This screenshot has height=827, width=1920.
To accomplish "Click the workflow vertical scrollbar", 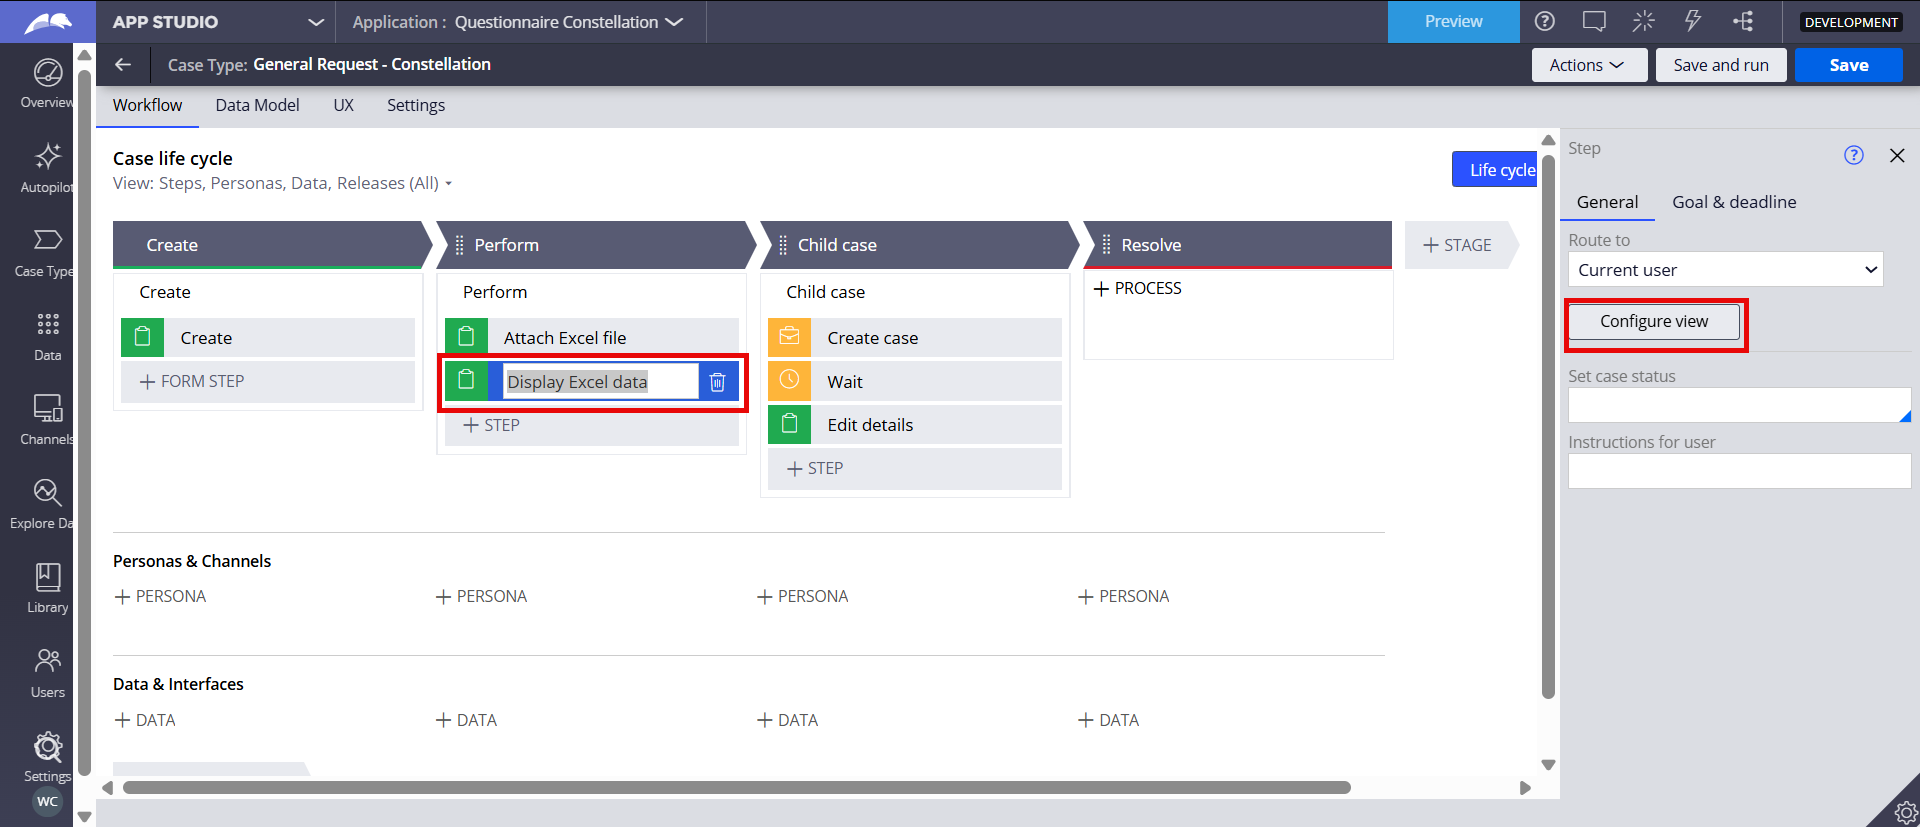I will click(x=1548, y=425).
